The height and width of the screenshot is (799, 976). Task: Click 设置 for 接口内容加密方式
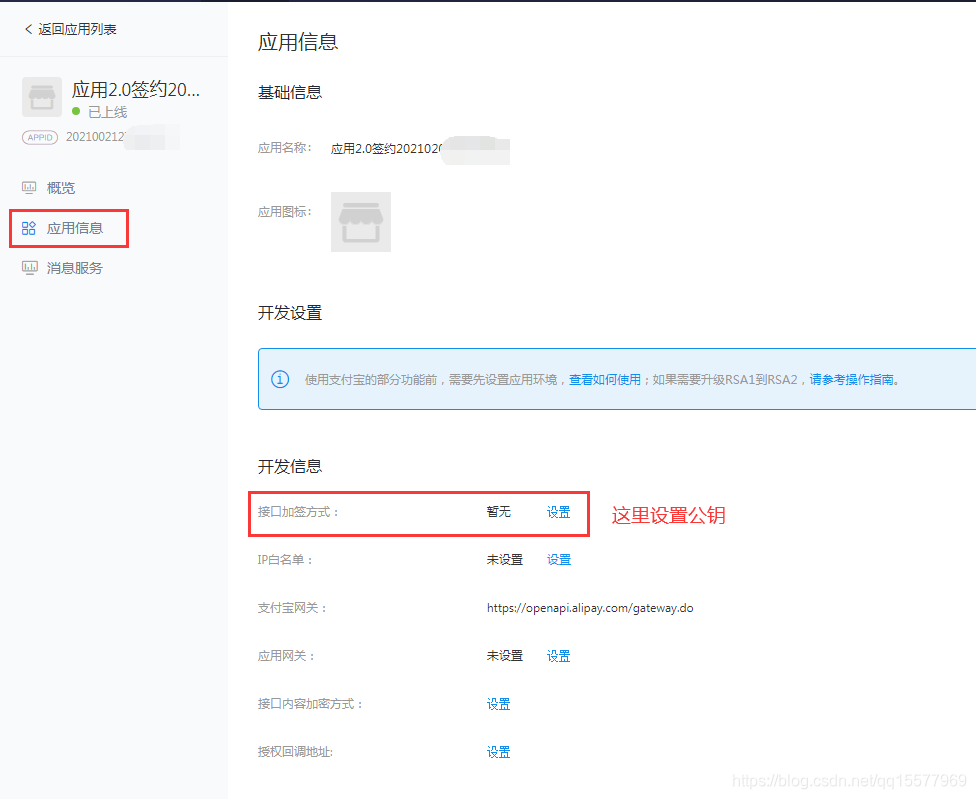coord(498,704)
